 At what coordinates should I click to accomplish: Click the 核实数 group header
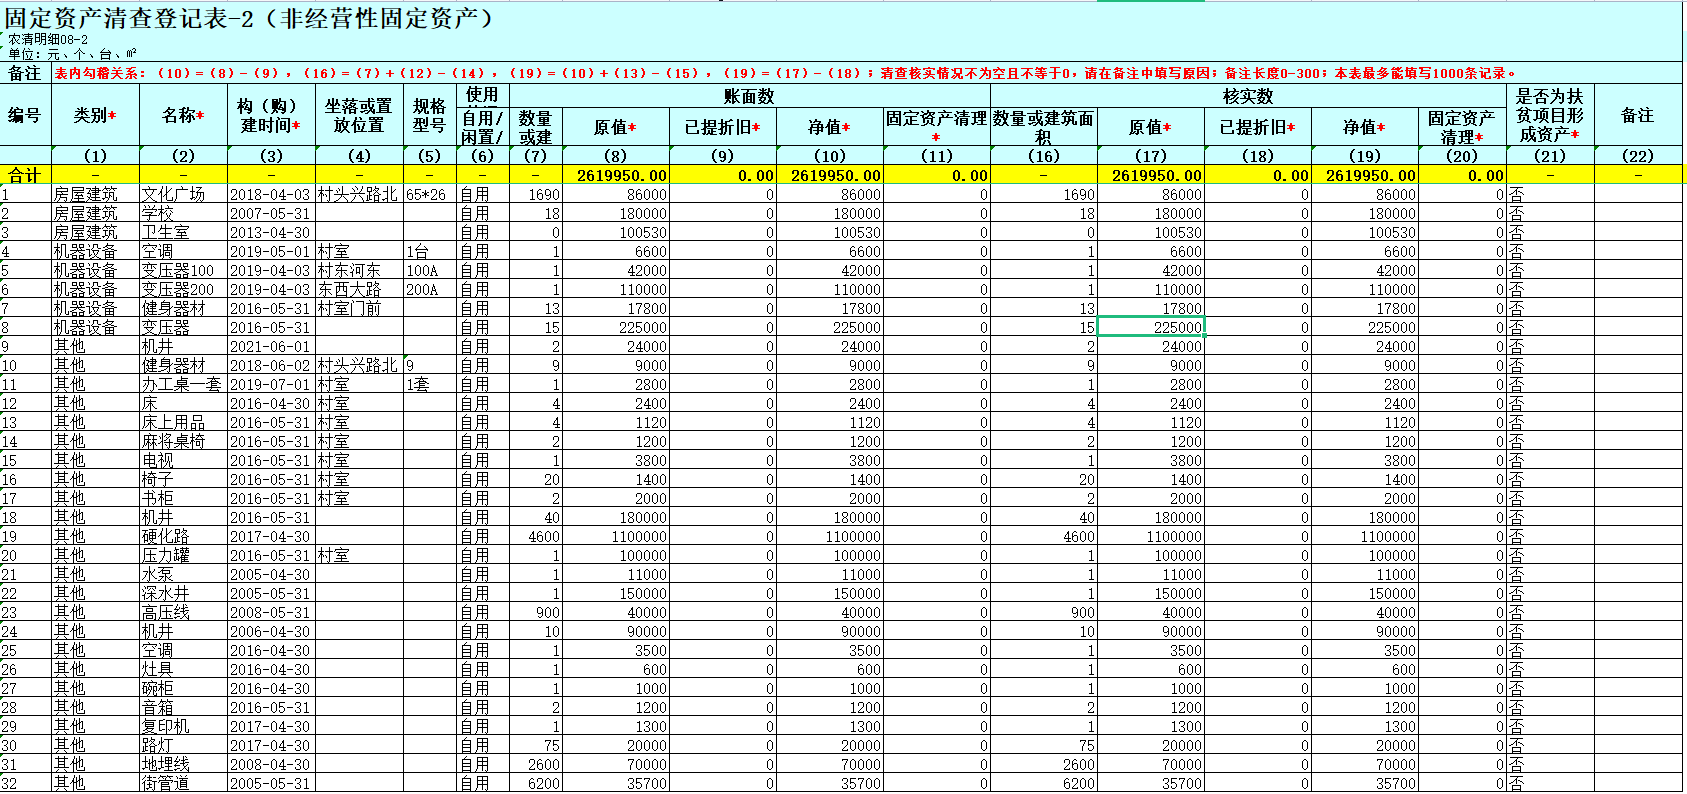click(x=1248, y=96)
